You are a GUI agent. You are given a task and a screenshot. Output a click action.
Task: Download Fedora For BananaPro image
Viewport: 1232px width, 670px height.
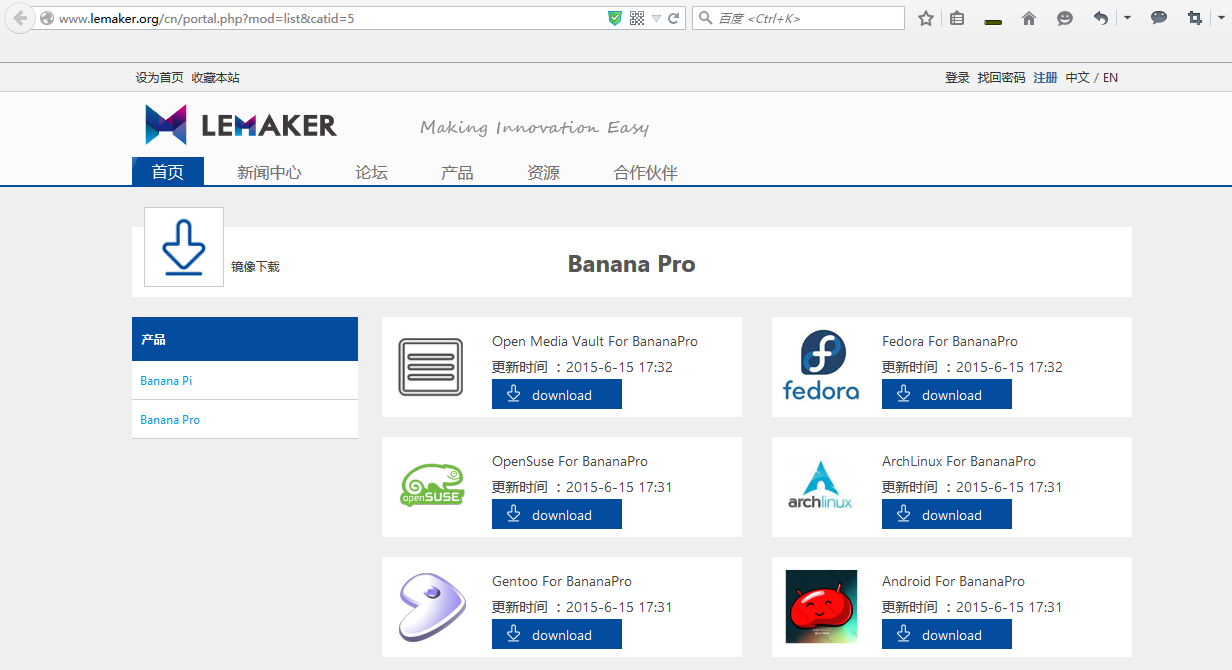click(947, 394)
